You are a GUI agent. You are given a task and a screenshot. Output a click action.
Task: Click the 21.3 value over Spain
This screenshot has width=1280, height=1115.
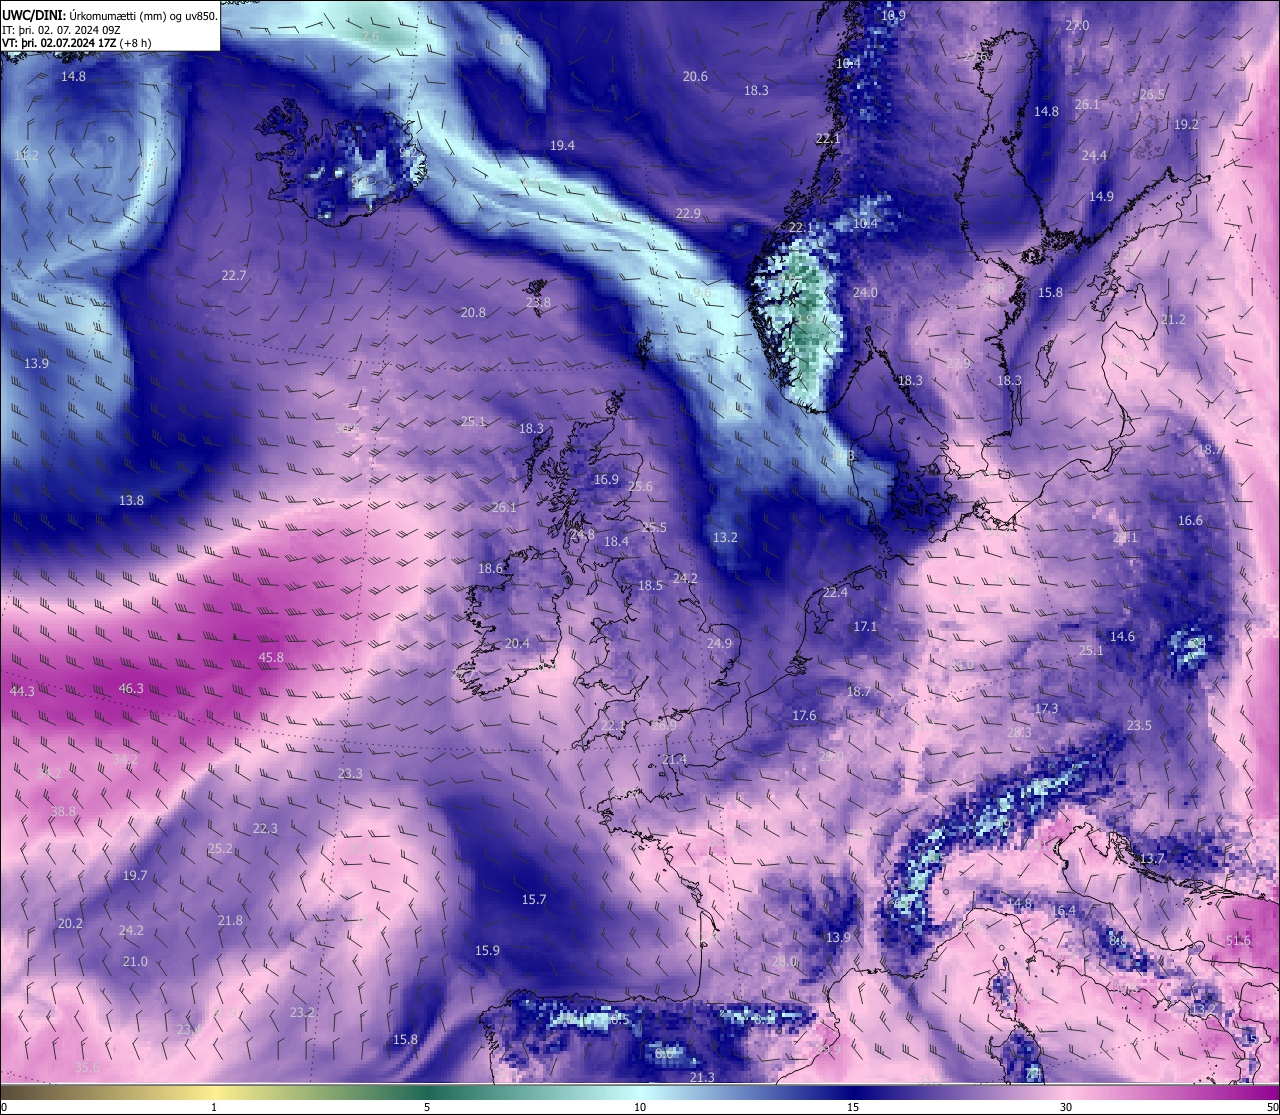[702, 1077]
